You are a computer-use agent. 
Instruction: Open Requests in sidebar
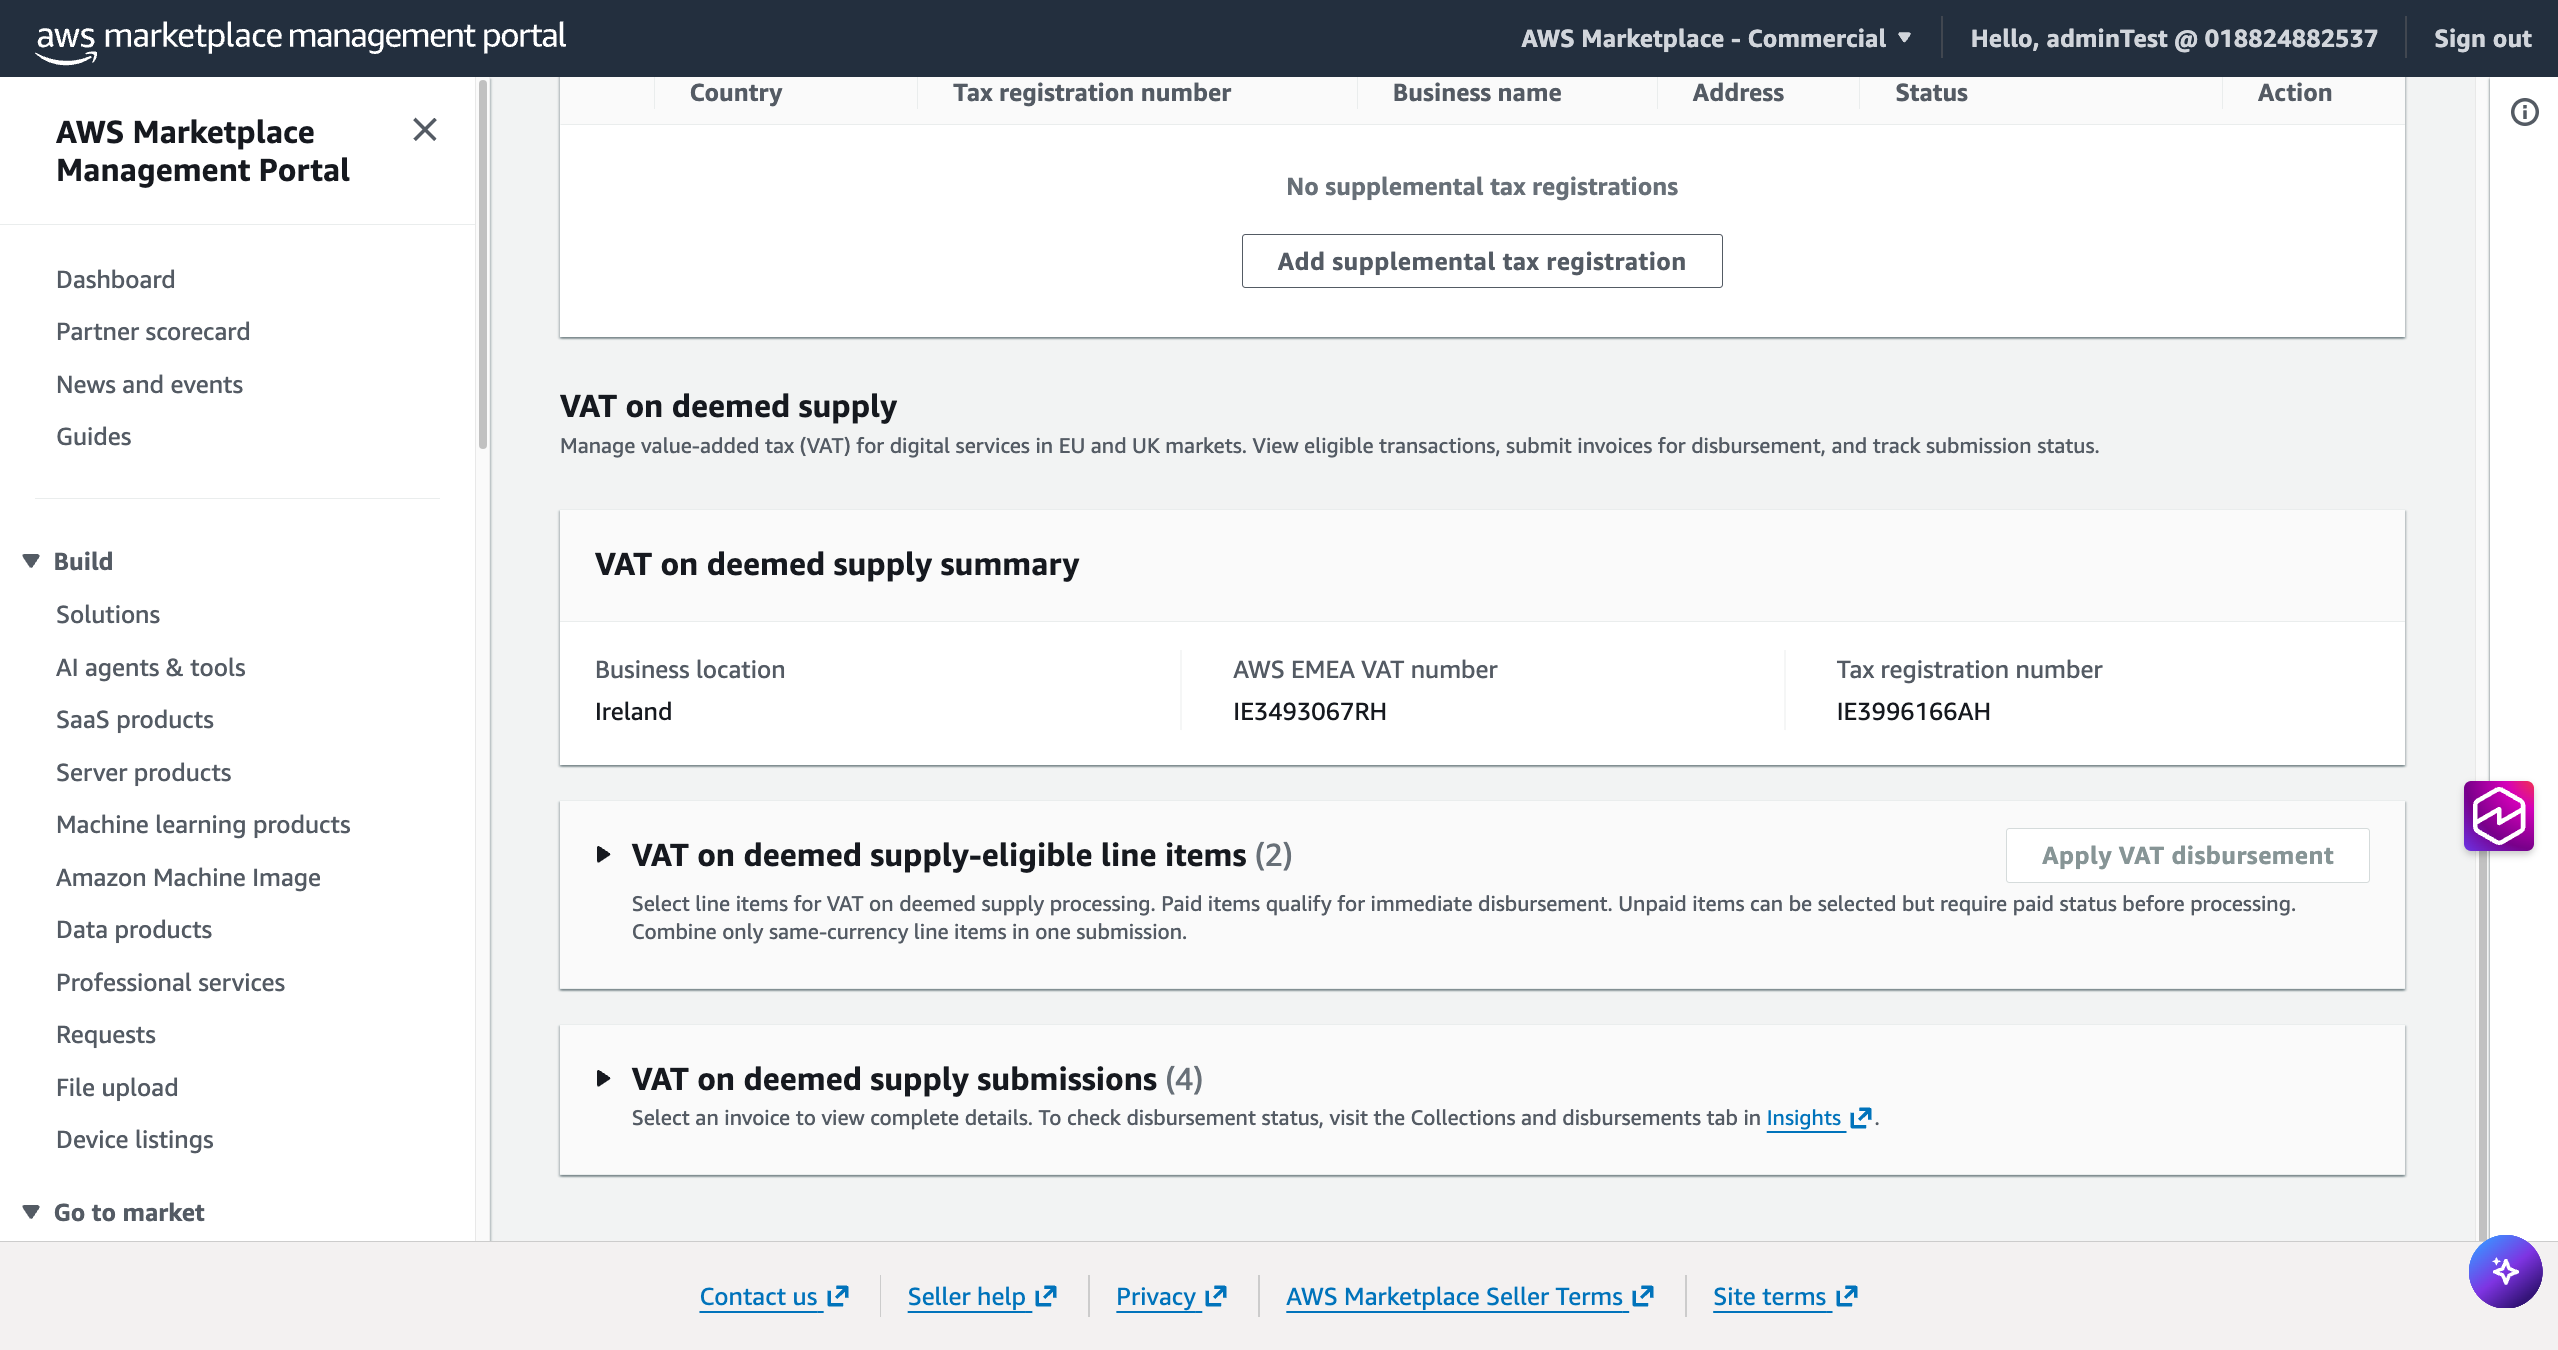tap(106, 1034)
